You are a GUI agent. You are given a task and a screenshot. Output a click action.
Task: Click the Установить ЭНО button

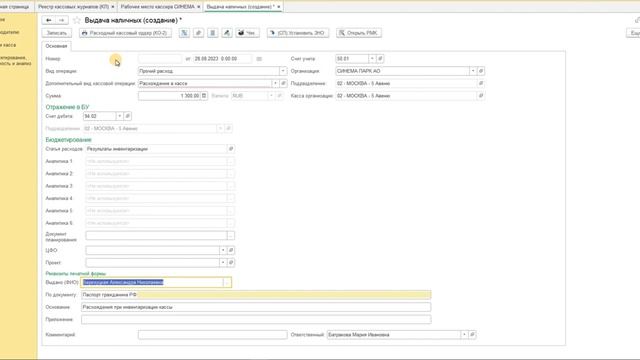point(298,33)
